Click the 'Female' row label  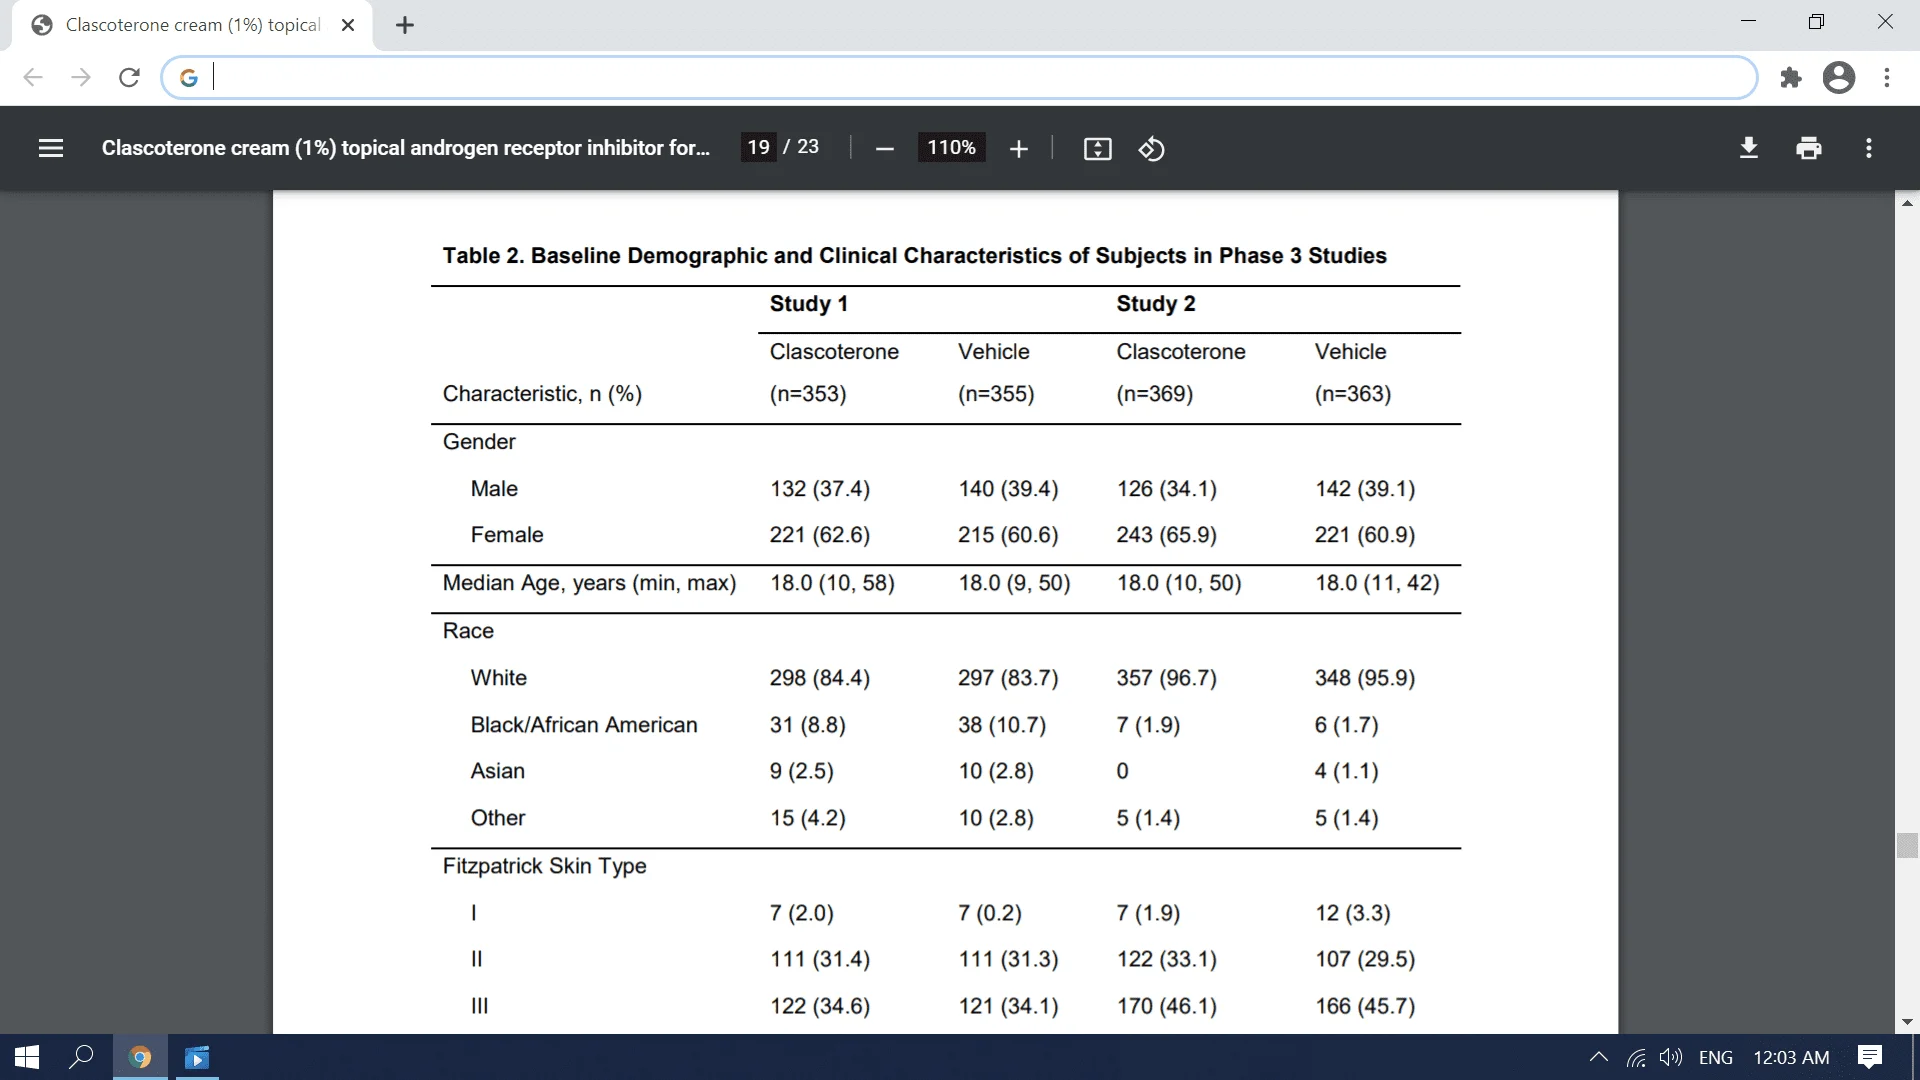506,534
